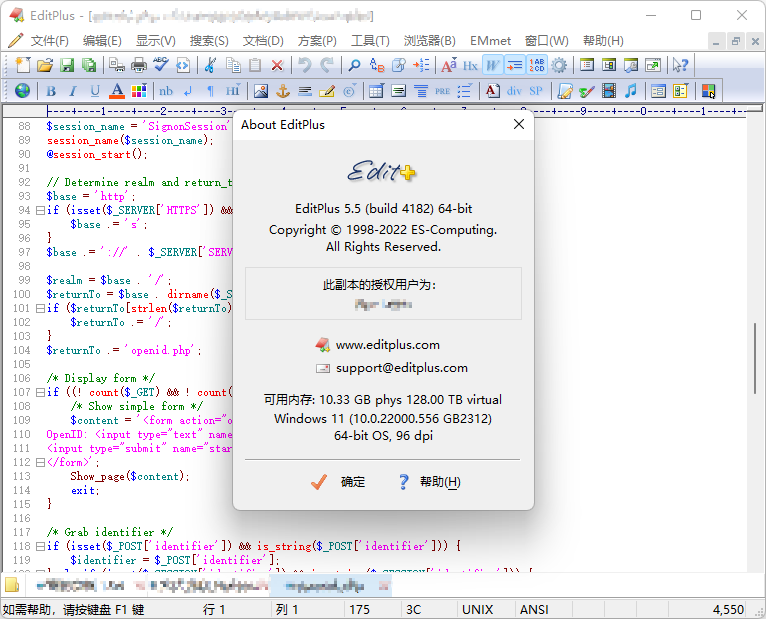Screen dimensions: 766x619
Task: Apply bold HTML tag with the B icon
Action: 51,91
